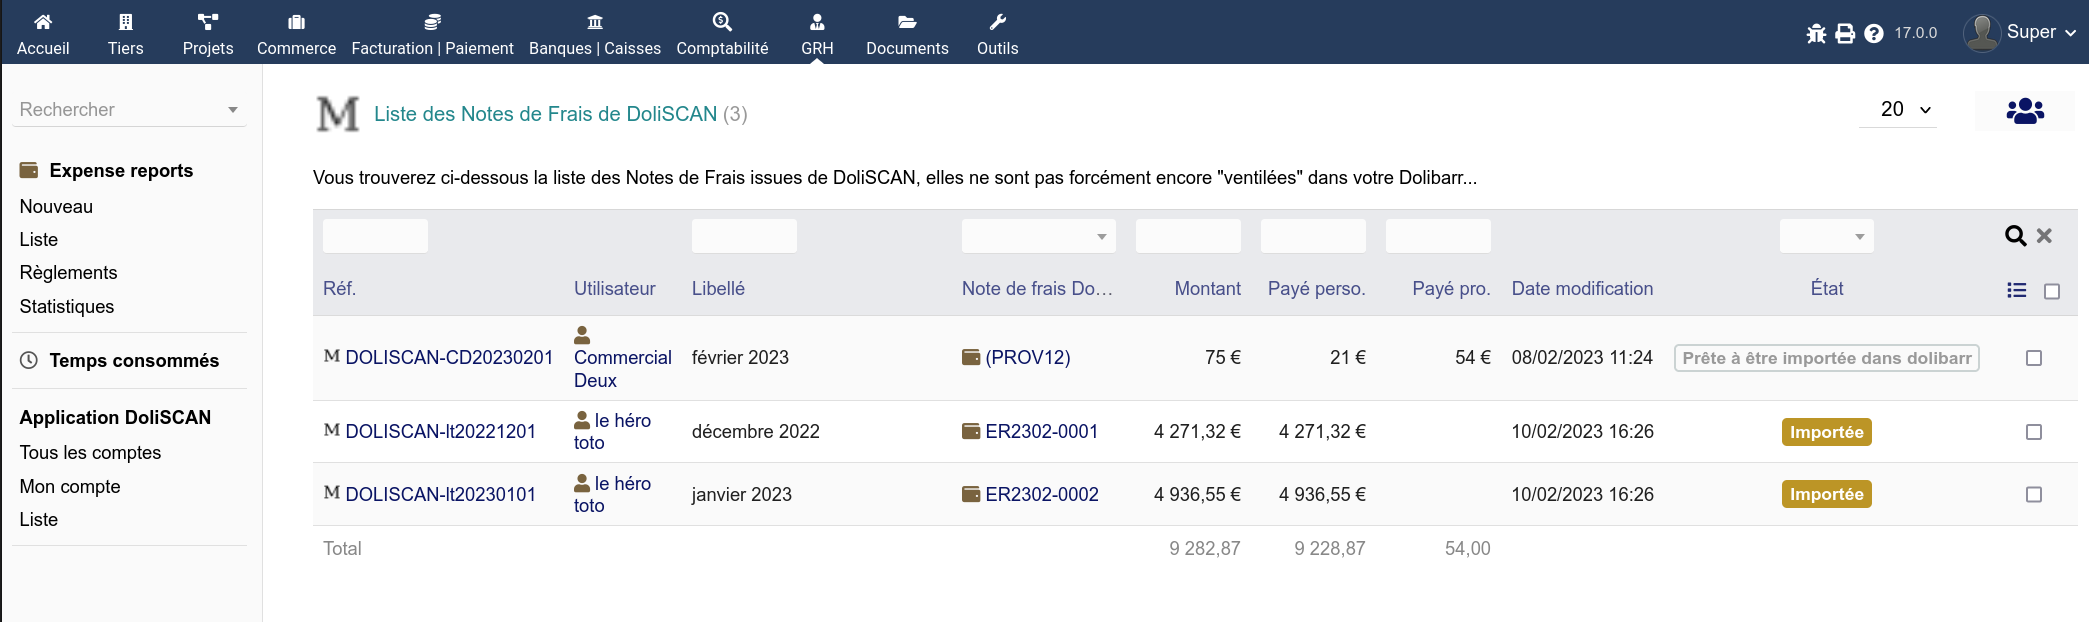The image size is (2089, 622).
Task: Check the DOLISCAN-CD20230201 row checkbox
Action: (2033, 358)
